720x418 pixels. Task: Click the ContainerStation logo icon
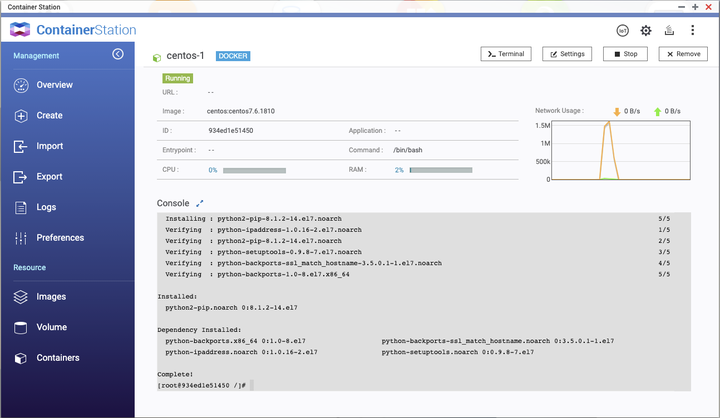point(20,29)
